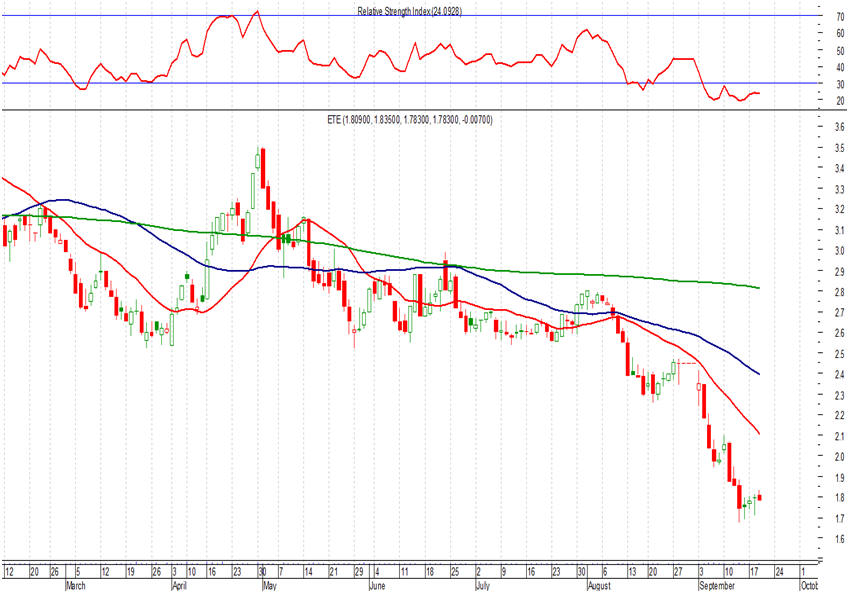
Task: Click the 3.2 price axis label
Action: (839, 210)
